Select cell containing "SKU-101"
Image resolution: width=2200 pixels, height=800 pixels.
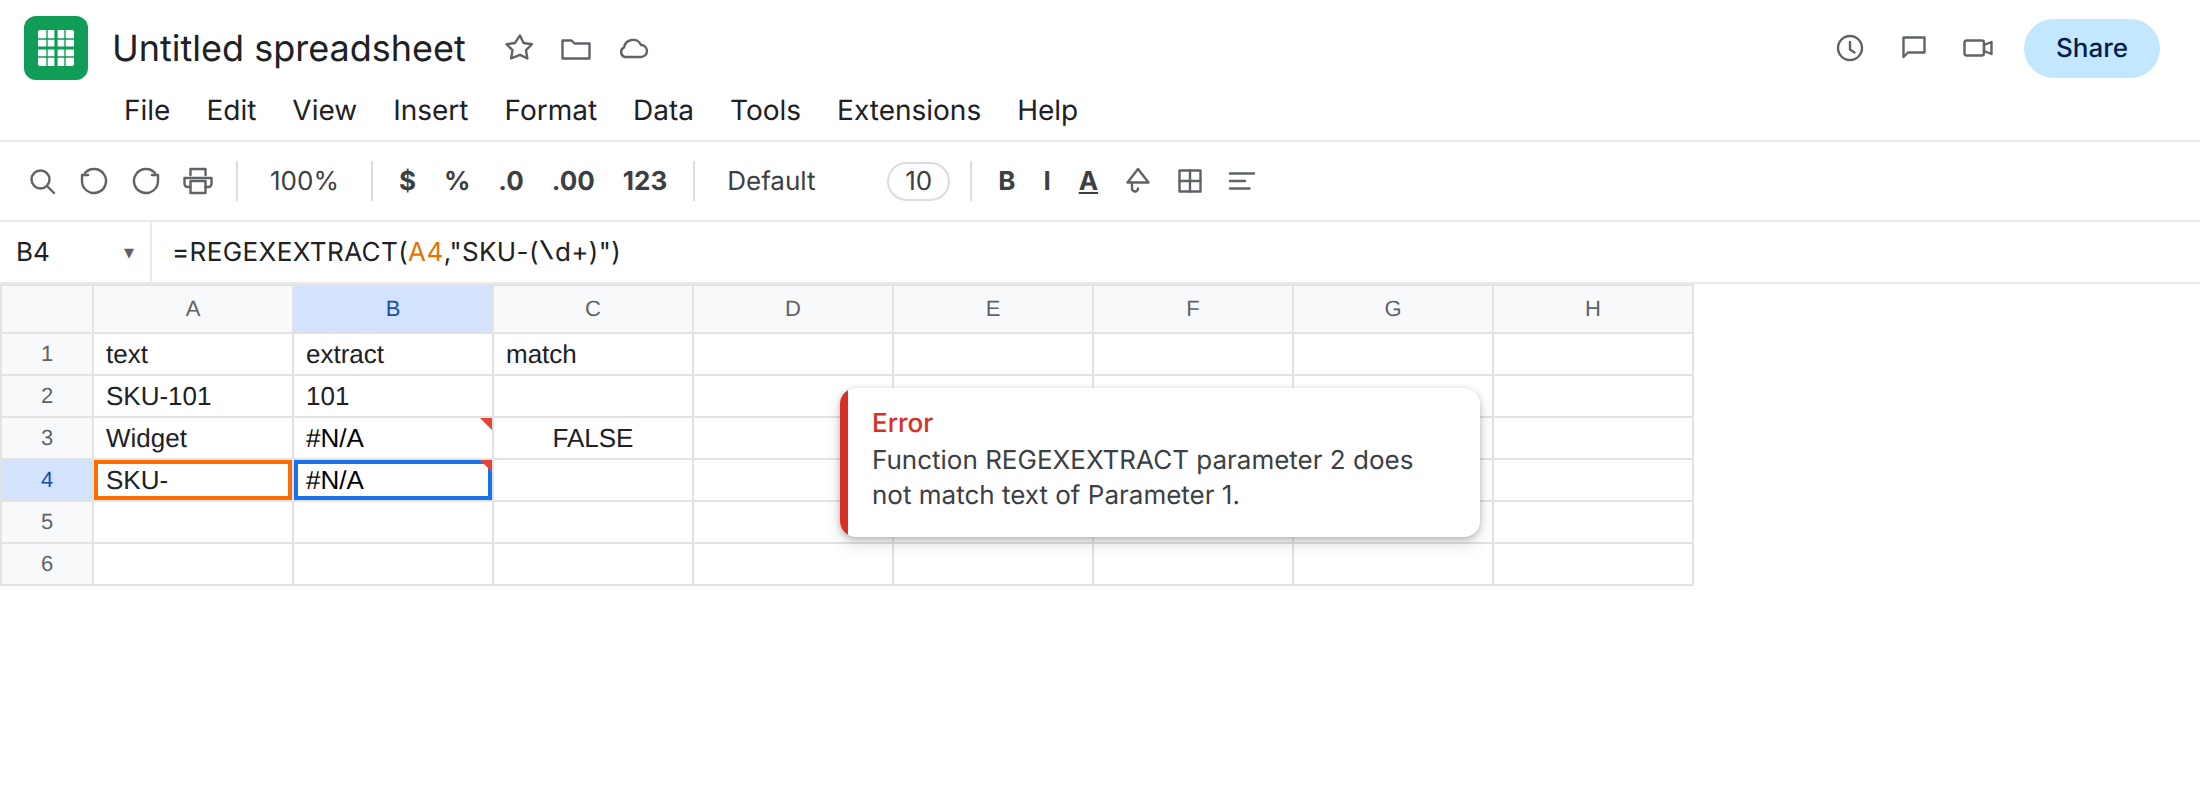(x=193, y=396)
